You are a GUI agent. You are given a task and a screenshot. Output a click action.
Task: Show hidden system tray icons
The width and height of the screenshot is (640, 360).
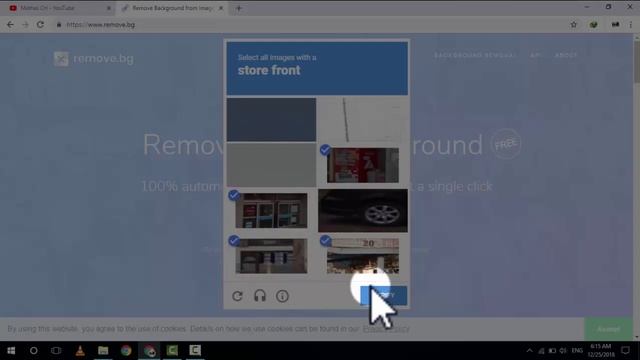pos(529,351)
